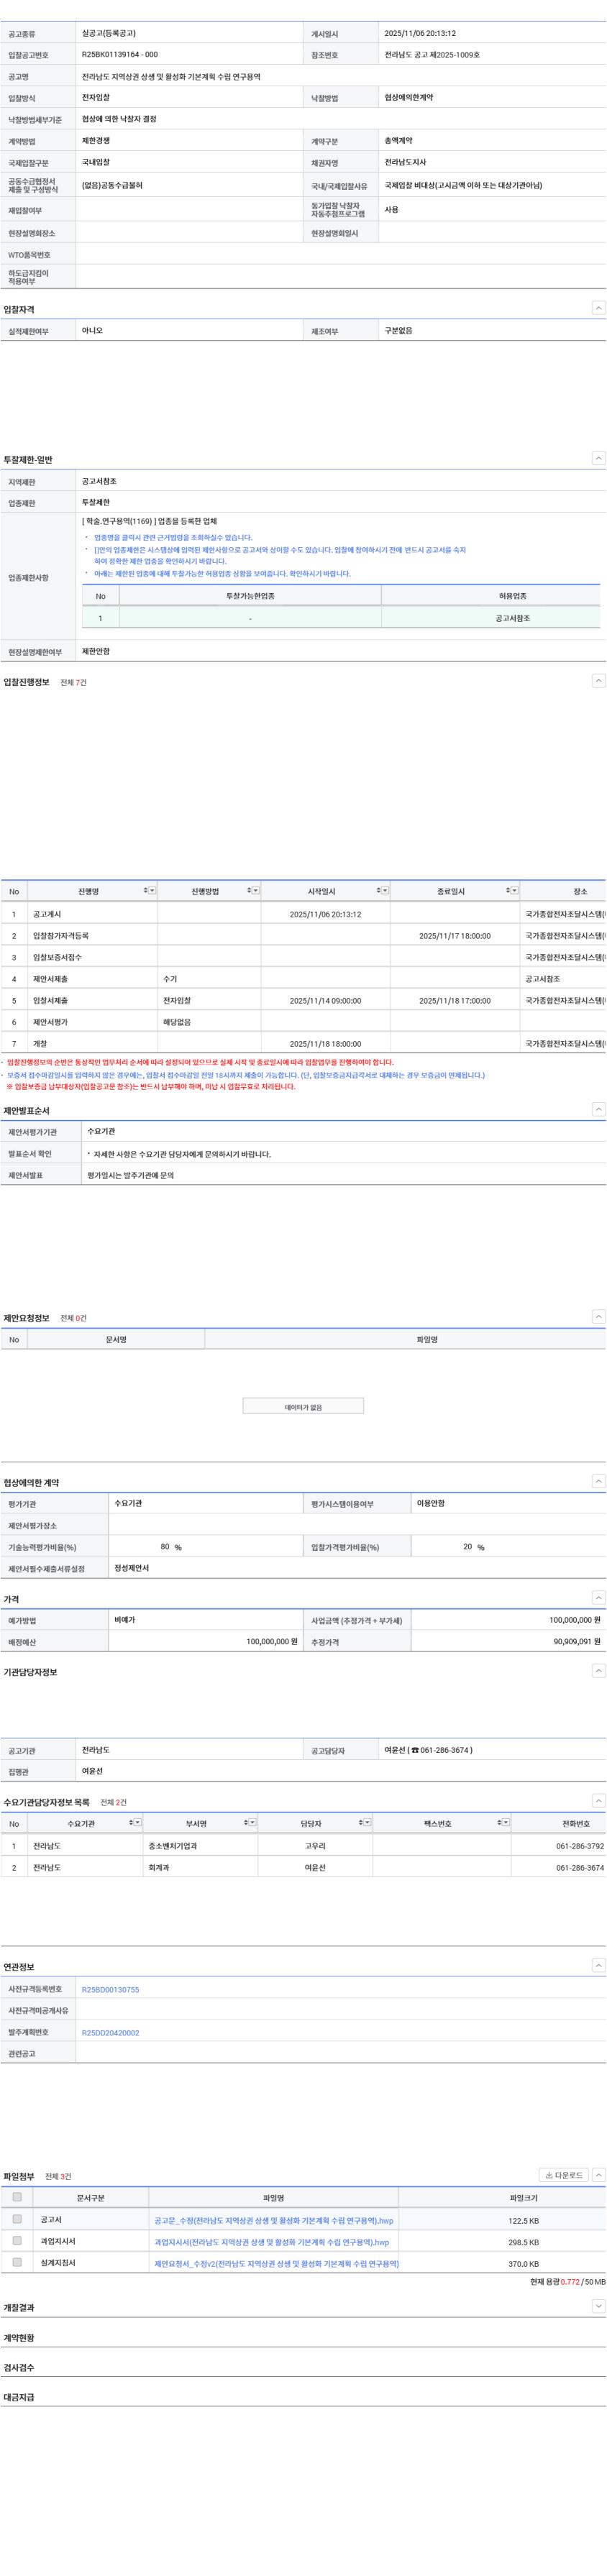Click the 다운로드 button
This screenshot has height=2576, width=607.
[x=563, y=2175]
